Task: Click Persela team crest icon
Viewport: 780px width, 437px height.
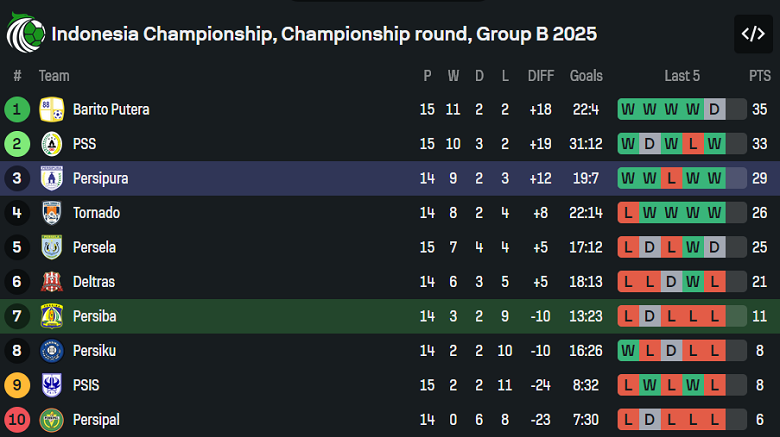Action: (x=52, y=247)
